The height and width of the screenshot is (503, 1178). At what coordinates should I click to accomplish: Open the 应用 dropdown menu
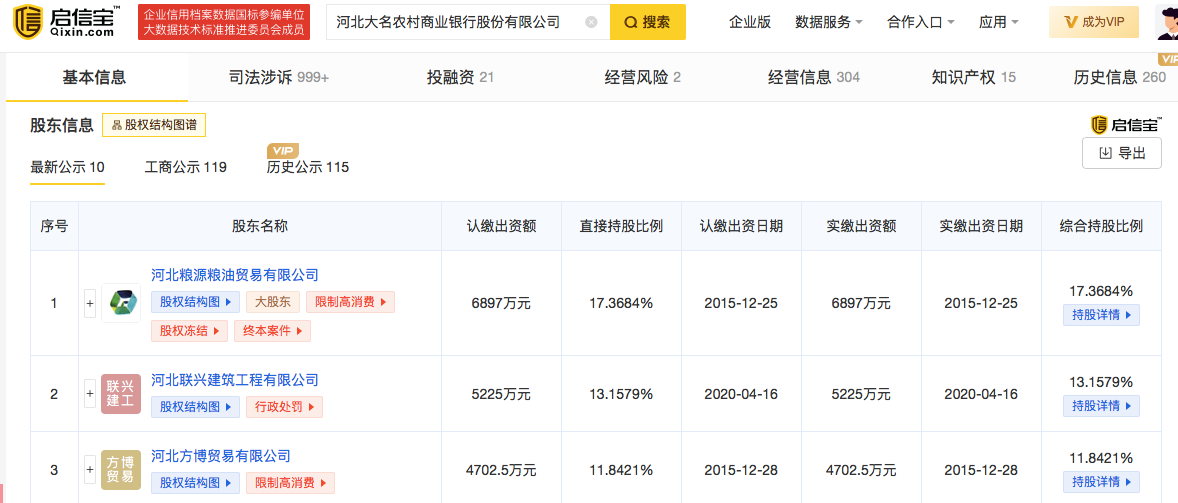[x=998, y=22]
